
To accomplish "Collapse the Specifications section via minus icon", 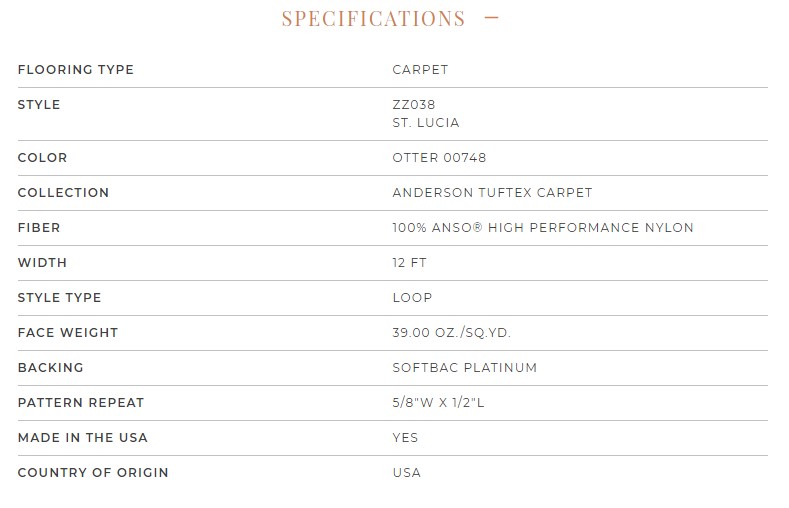I will pyautogui.click(x=491, y=18).
